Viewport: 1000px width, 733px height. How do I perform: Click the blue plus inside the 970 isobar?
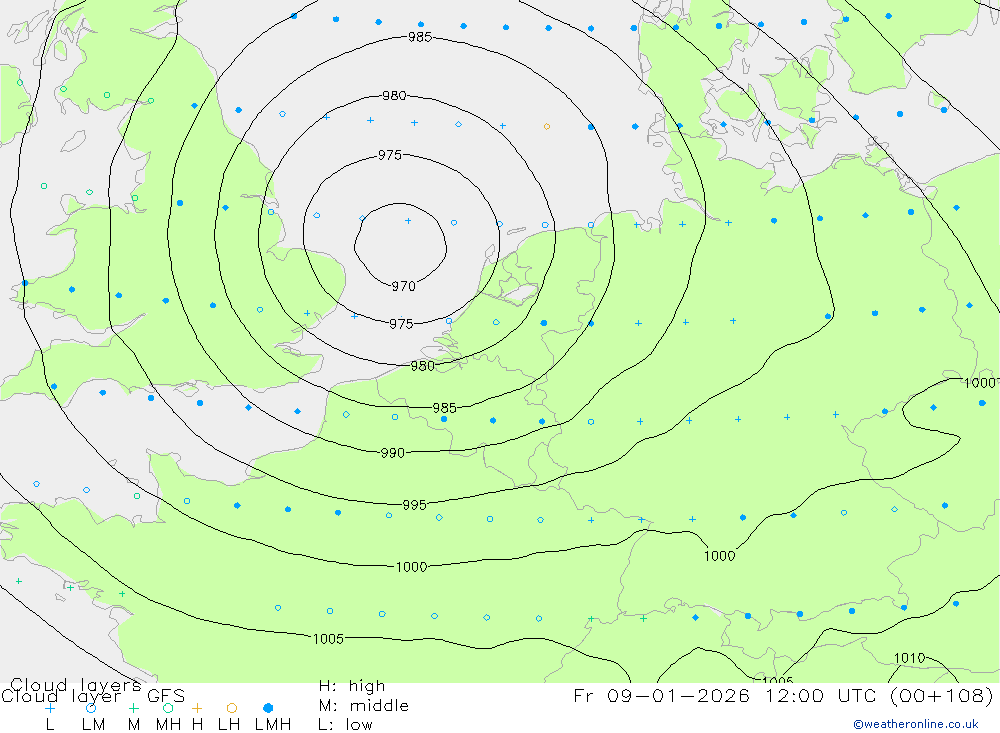tap(408, 221)
